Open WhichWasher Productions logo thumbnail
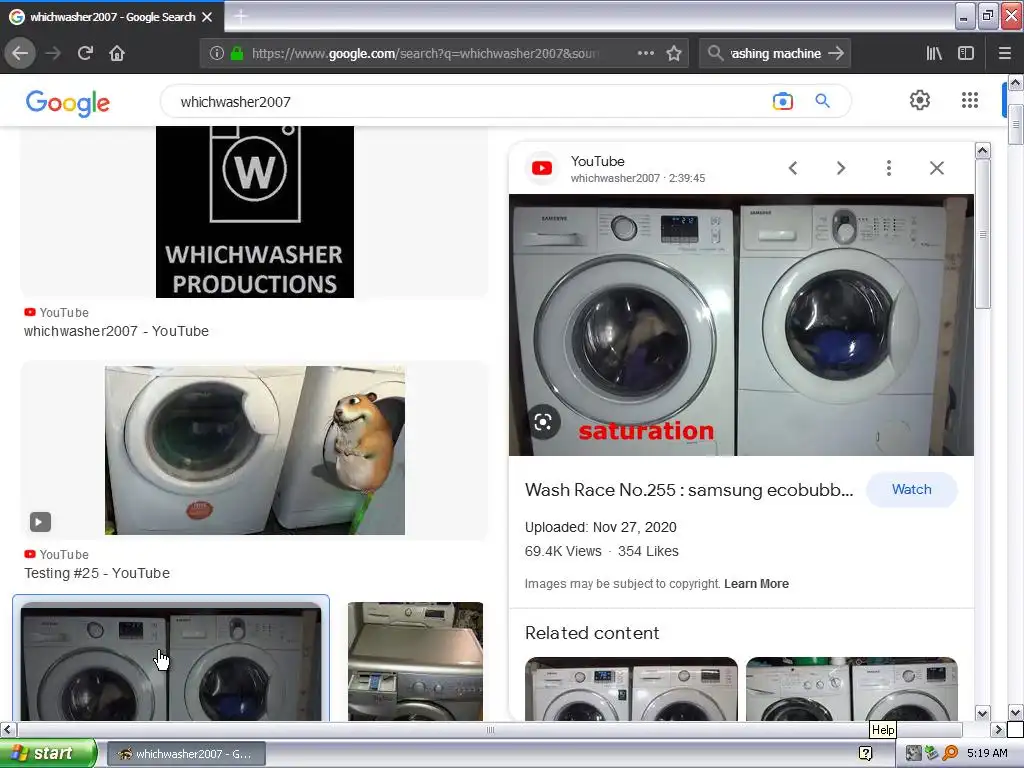Screen dimensions: 1024x768 (255, 212)
